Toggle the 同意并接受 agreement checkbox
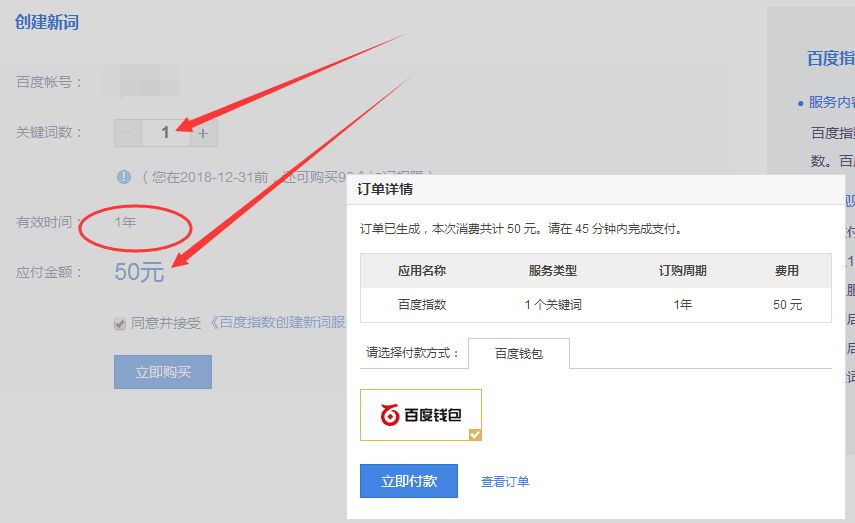Screen dimensions: 855x523 click(120, 324)
